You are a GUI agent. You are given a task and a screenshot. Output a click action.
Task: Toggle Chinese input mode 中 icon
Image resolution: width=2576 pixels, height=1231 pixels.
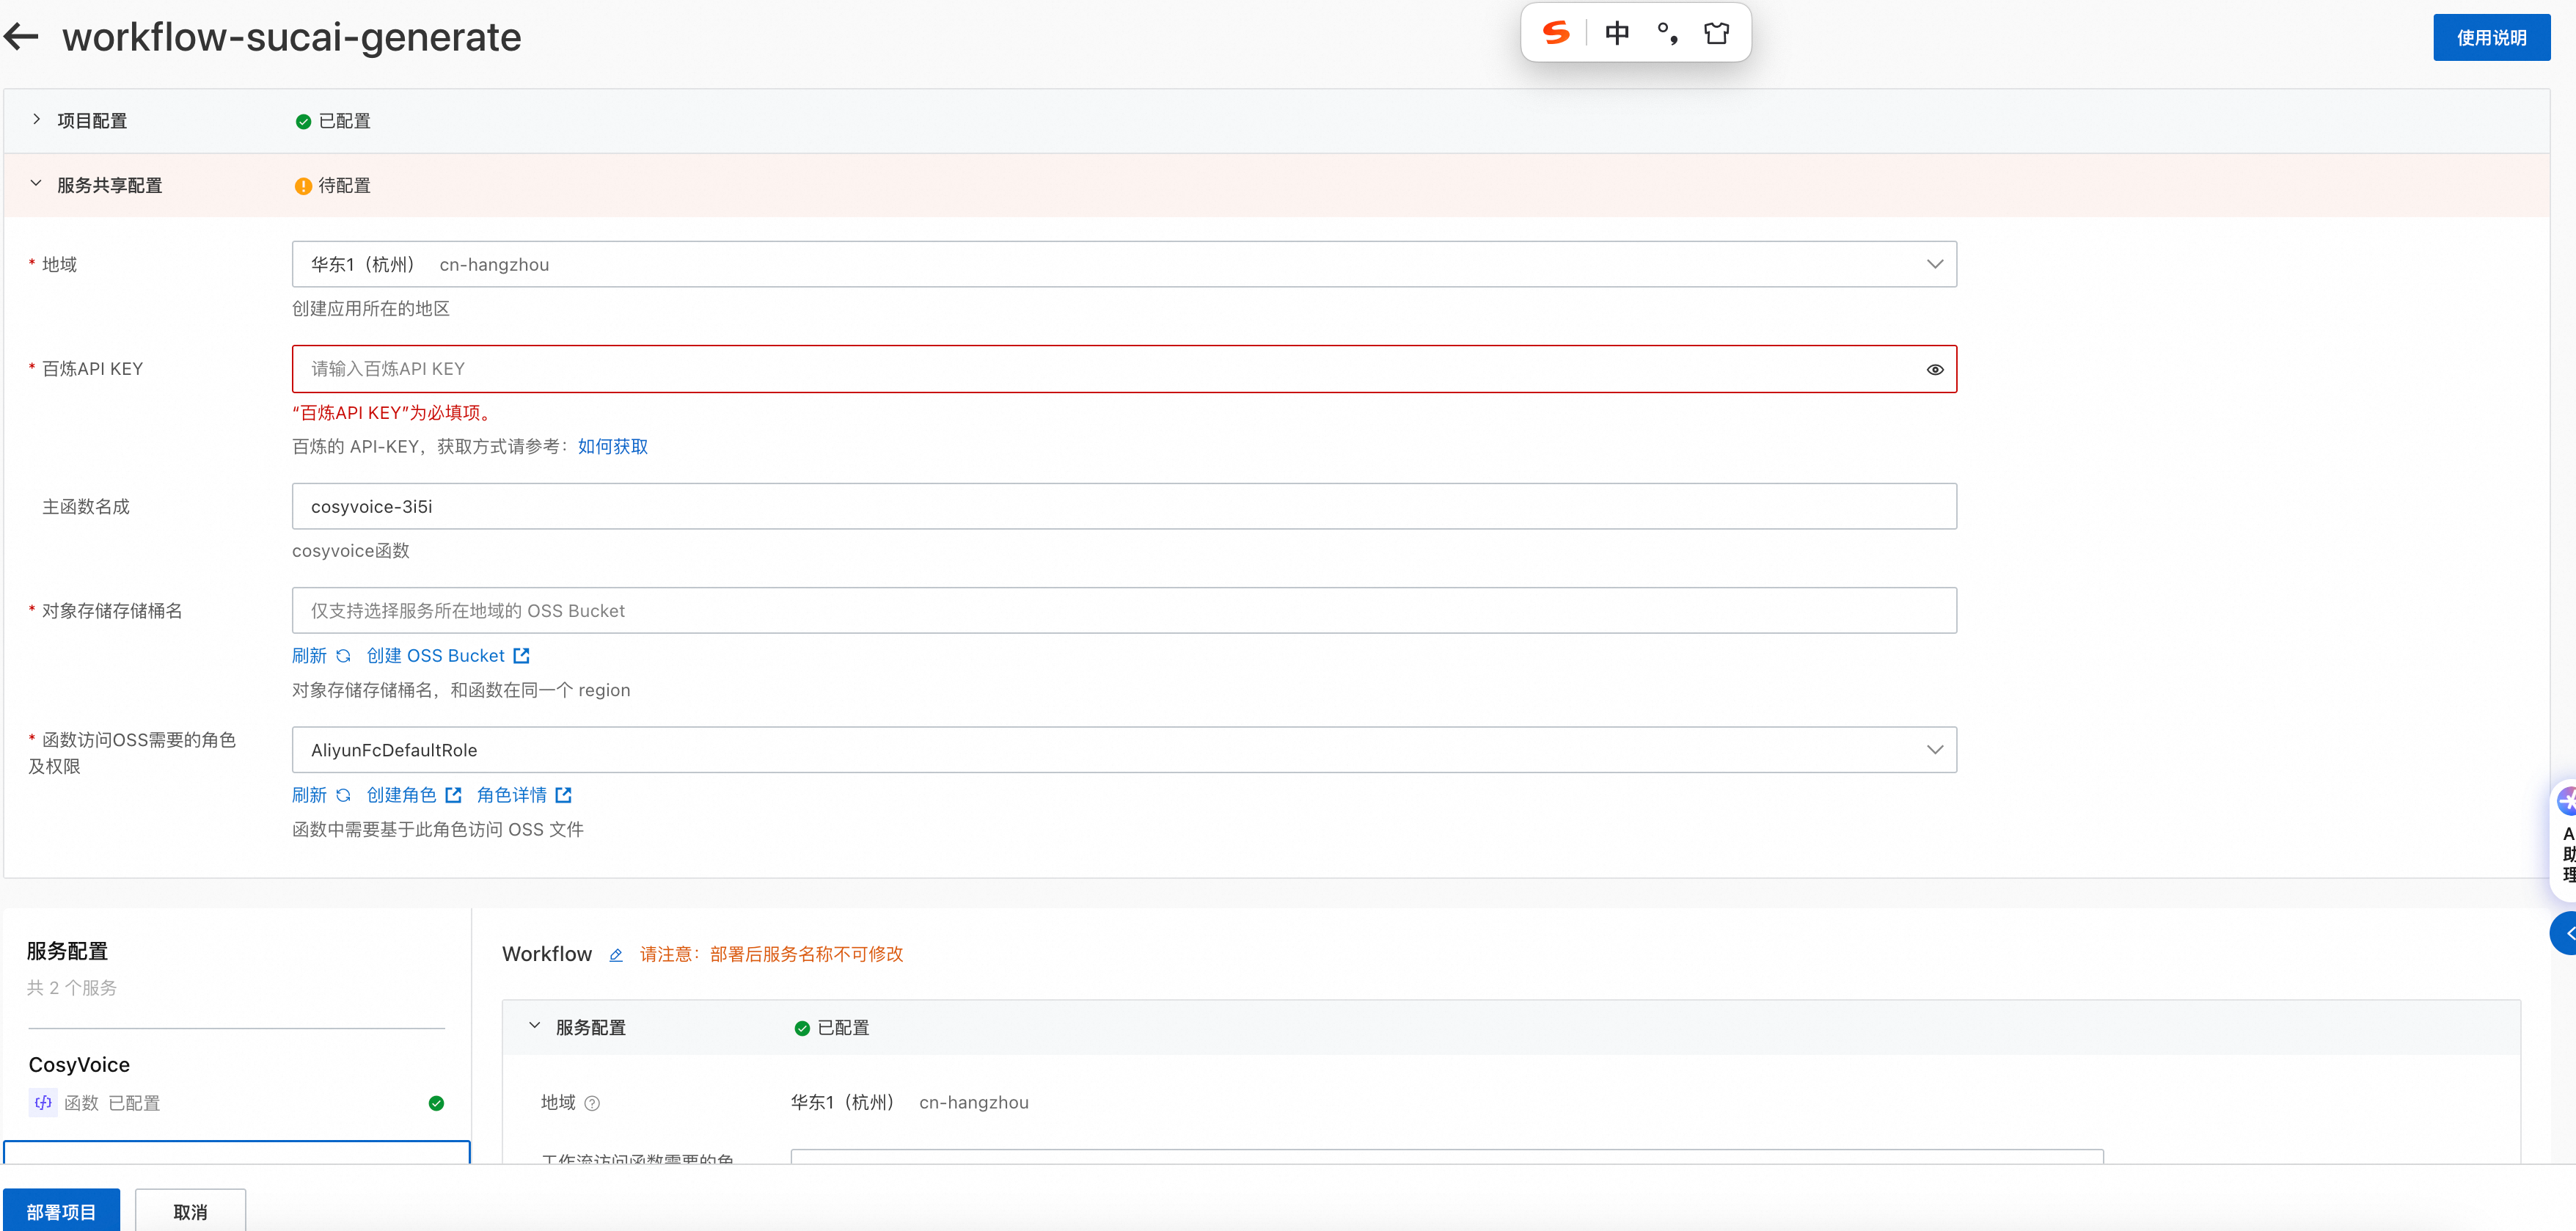[x=1616, y=33]
